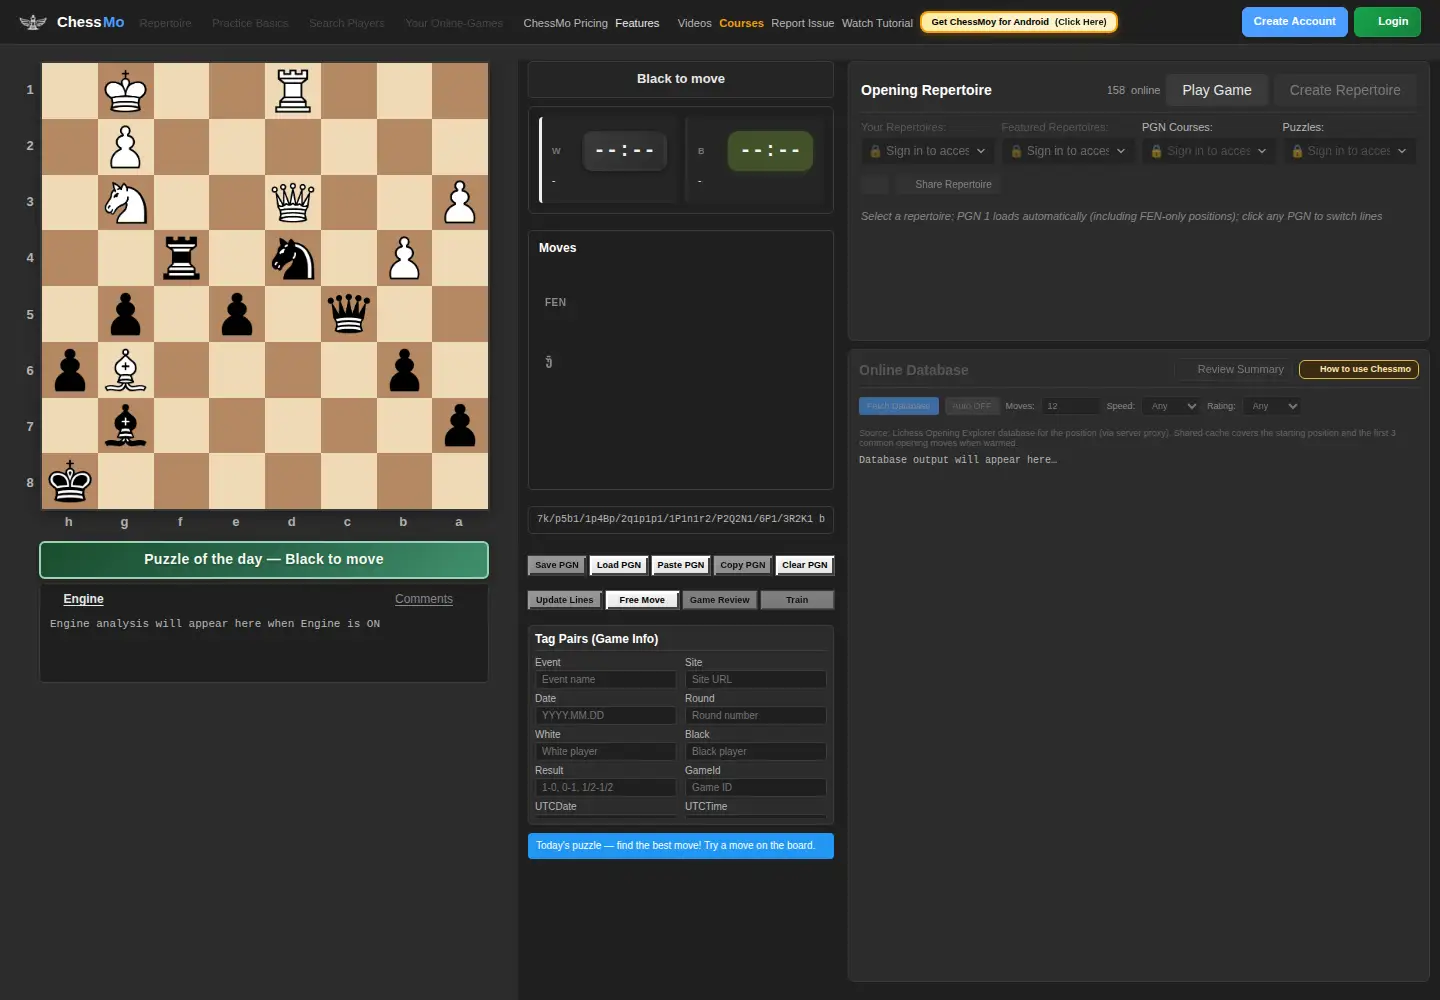This screenshot has height=1000, width=1440.
Task: Click the green Login button
Action: (x=1387, y=22)
